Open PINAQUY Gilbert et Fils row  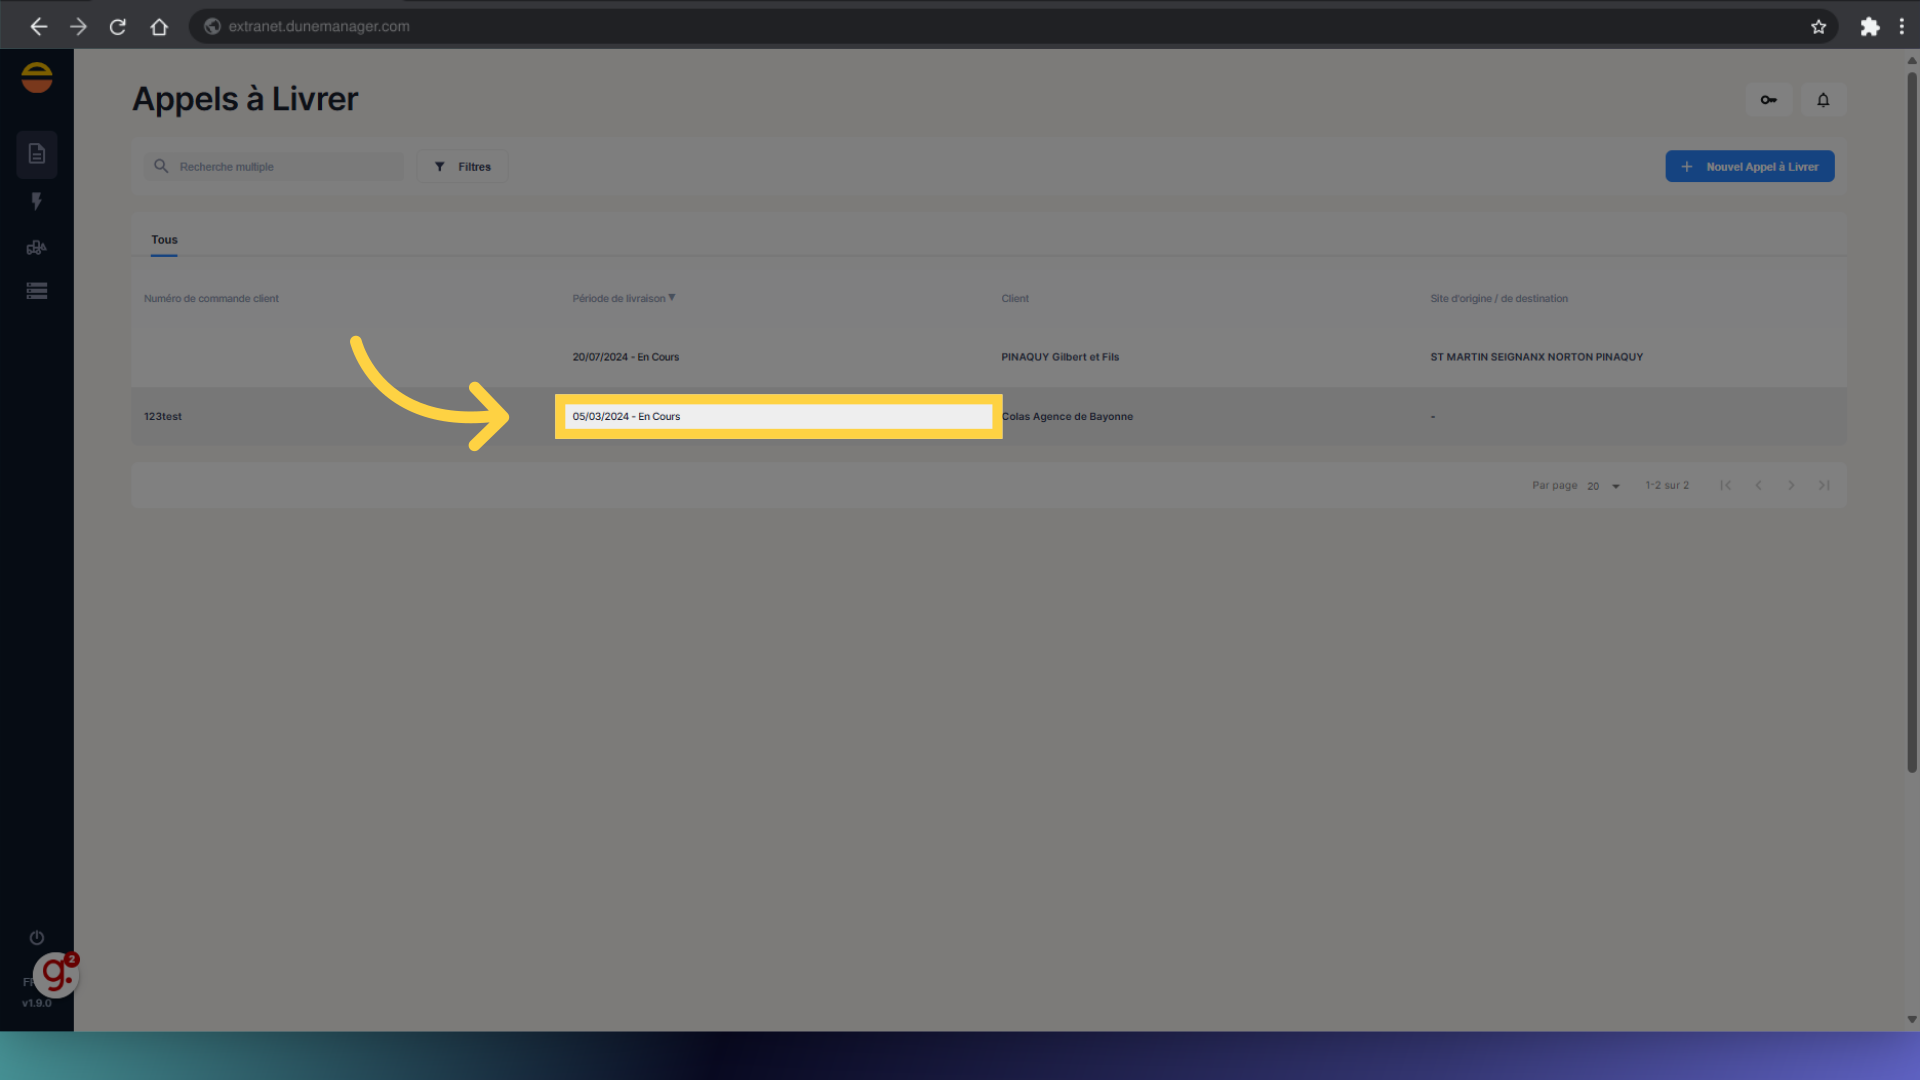pos(1059,357)
